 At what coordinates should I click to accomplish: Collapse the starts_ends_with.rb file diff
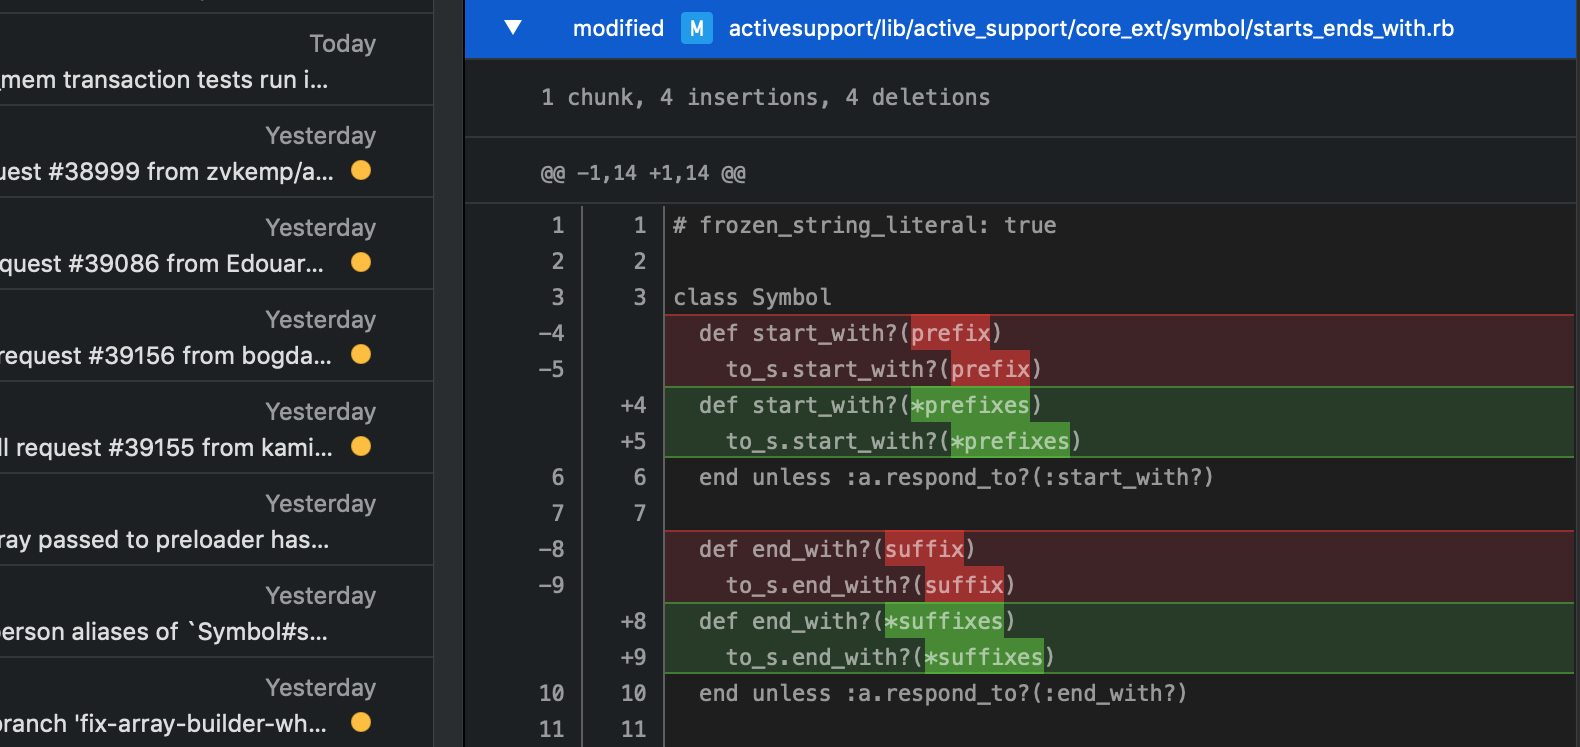(513, 28)
